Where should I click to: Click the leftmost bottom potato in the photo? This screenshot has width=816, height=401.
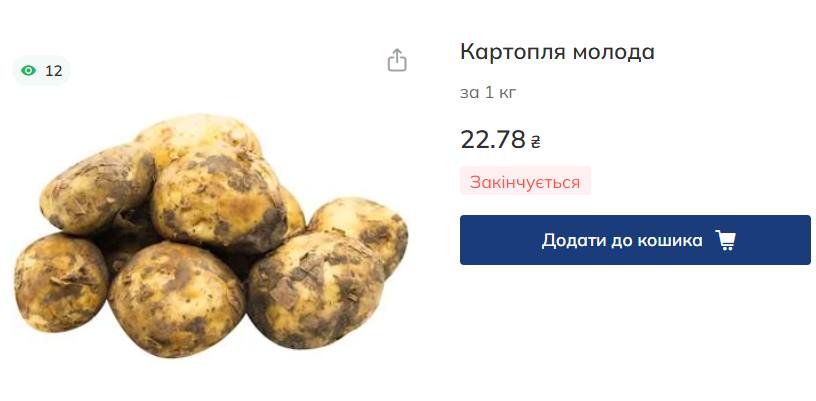pyautogui.click(x=60, y=282)
